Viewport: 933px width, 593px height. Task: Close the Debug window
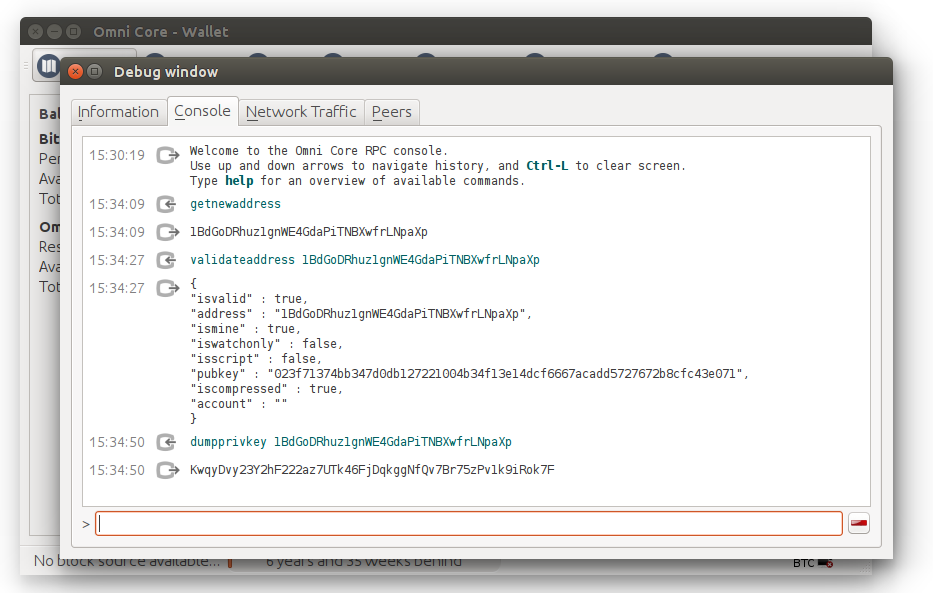[76, 71]
